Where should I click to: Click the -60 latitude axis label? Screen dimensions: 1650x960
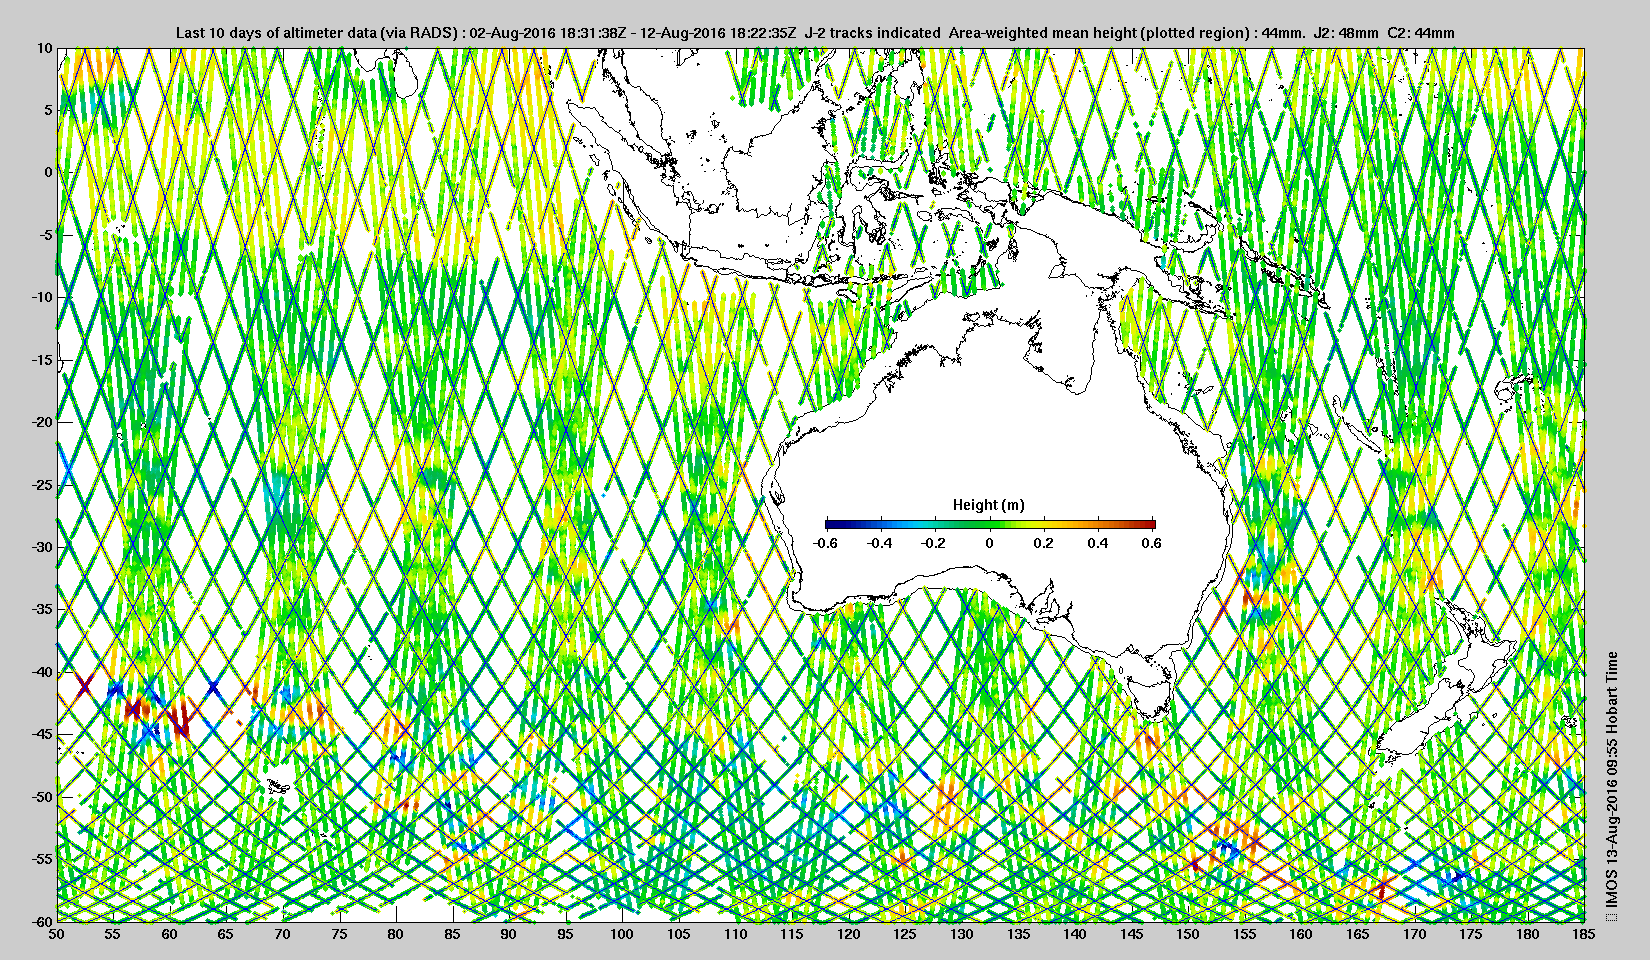pos(41,921)
